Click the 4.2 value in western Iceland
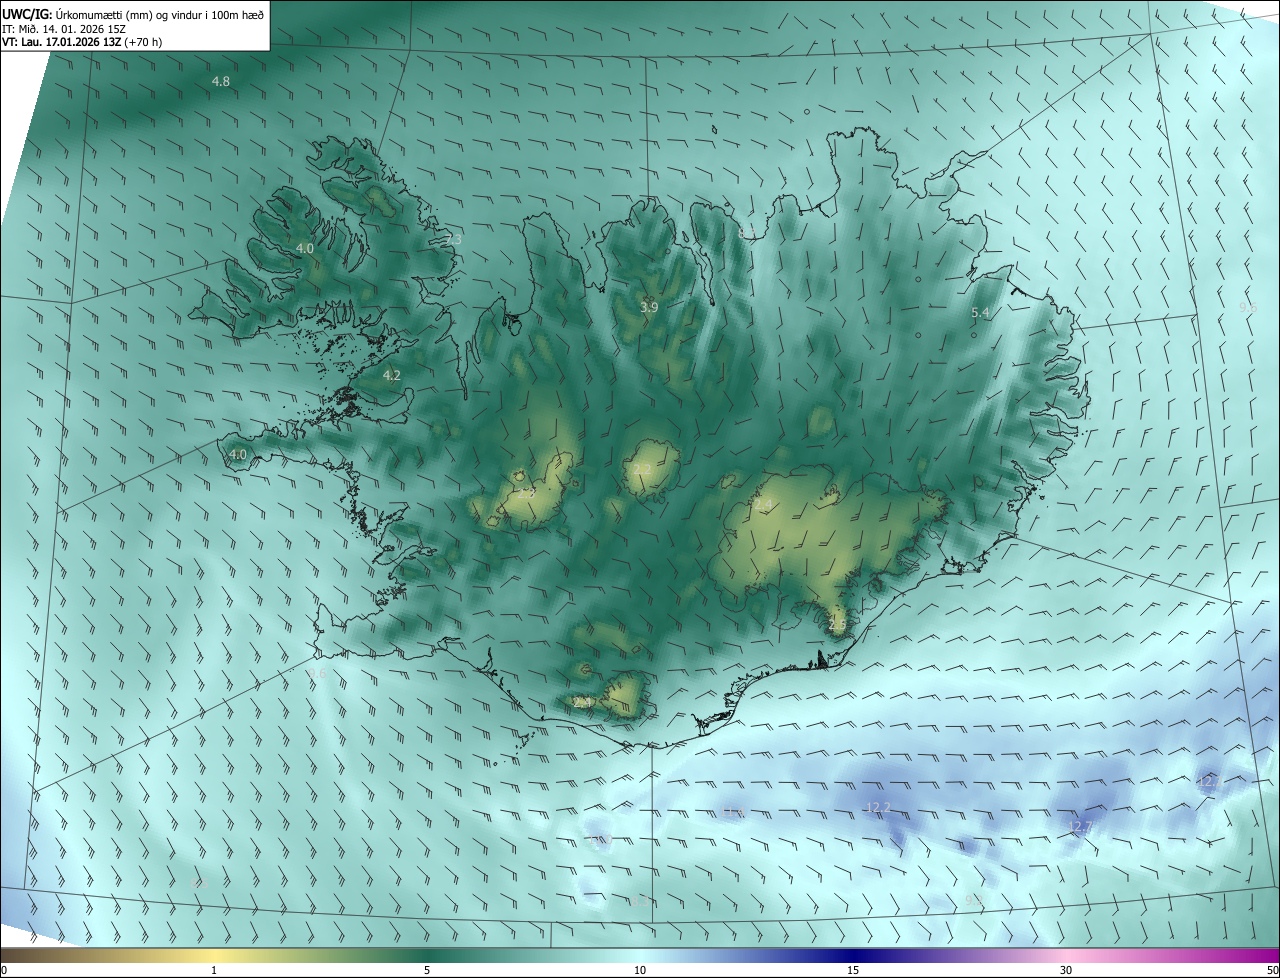This screenshot has width=1280, height=978. (x=392, y=376)
